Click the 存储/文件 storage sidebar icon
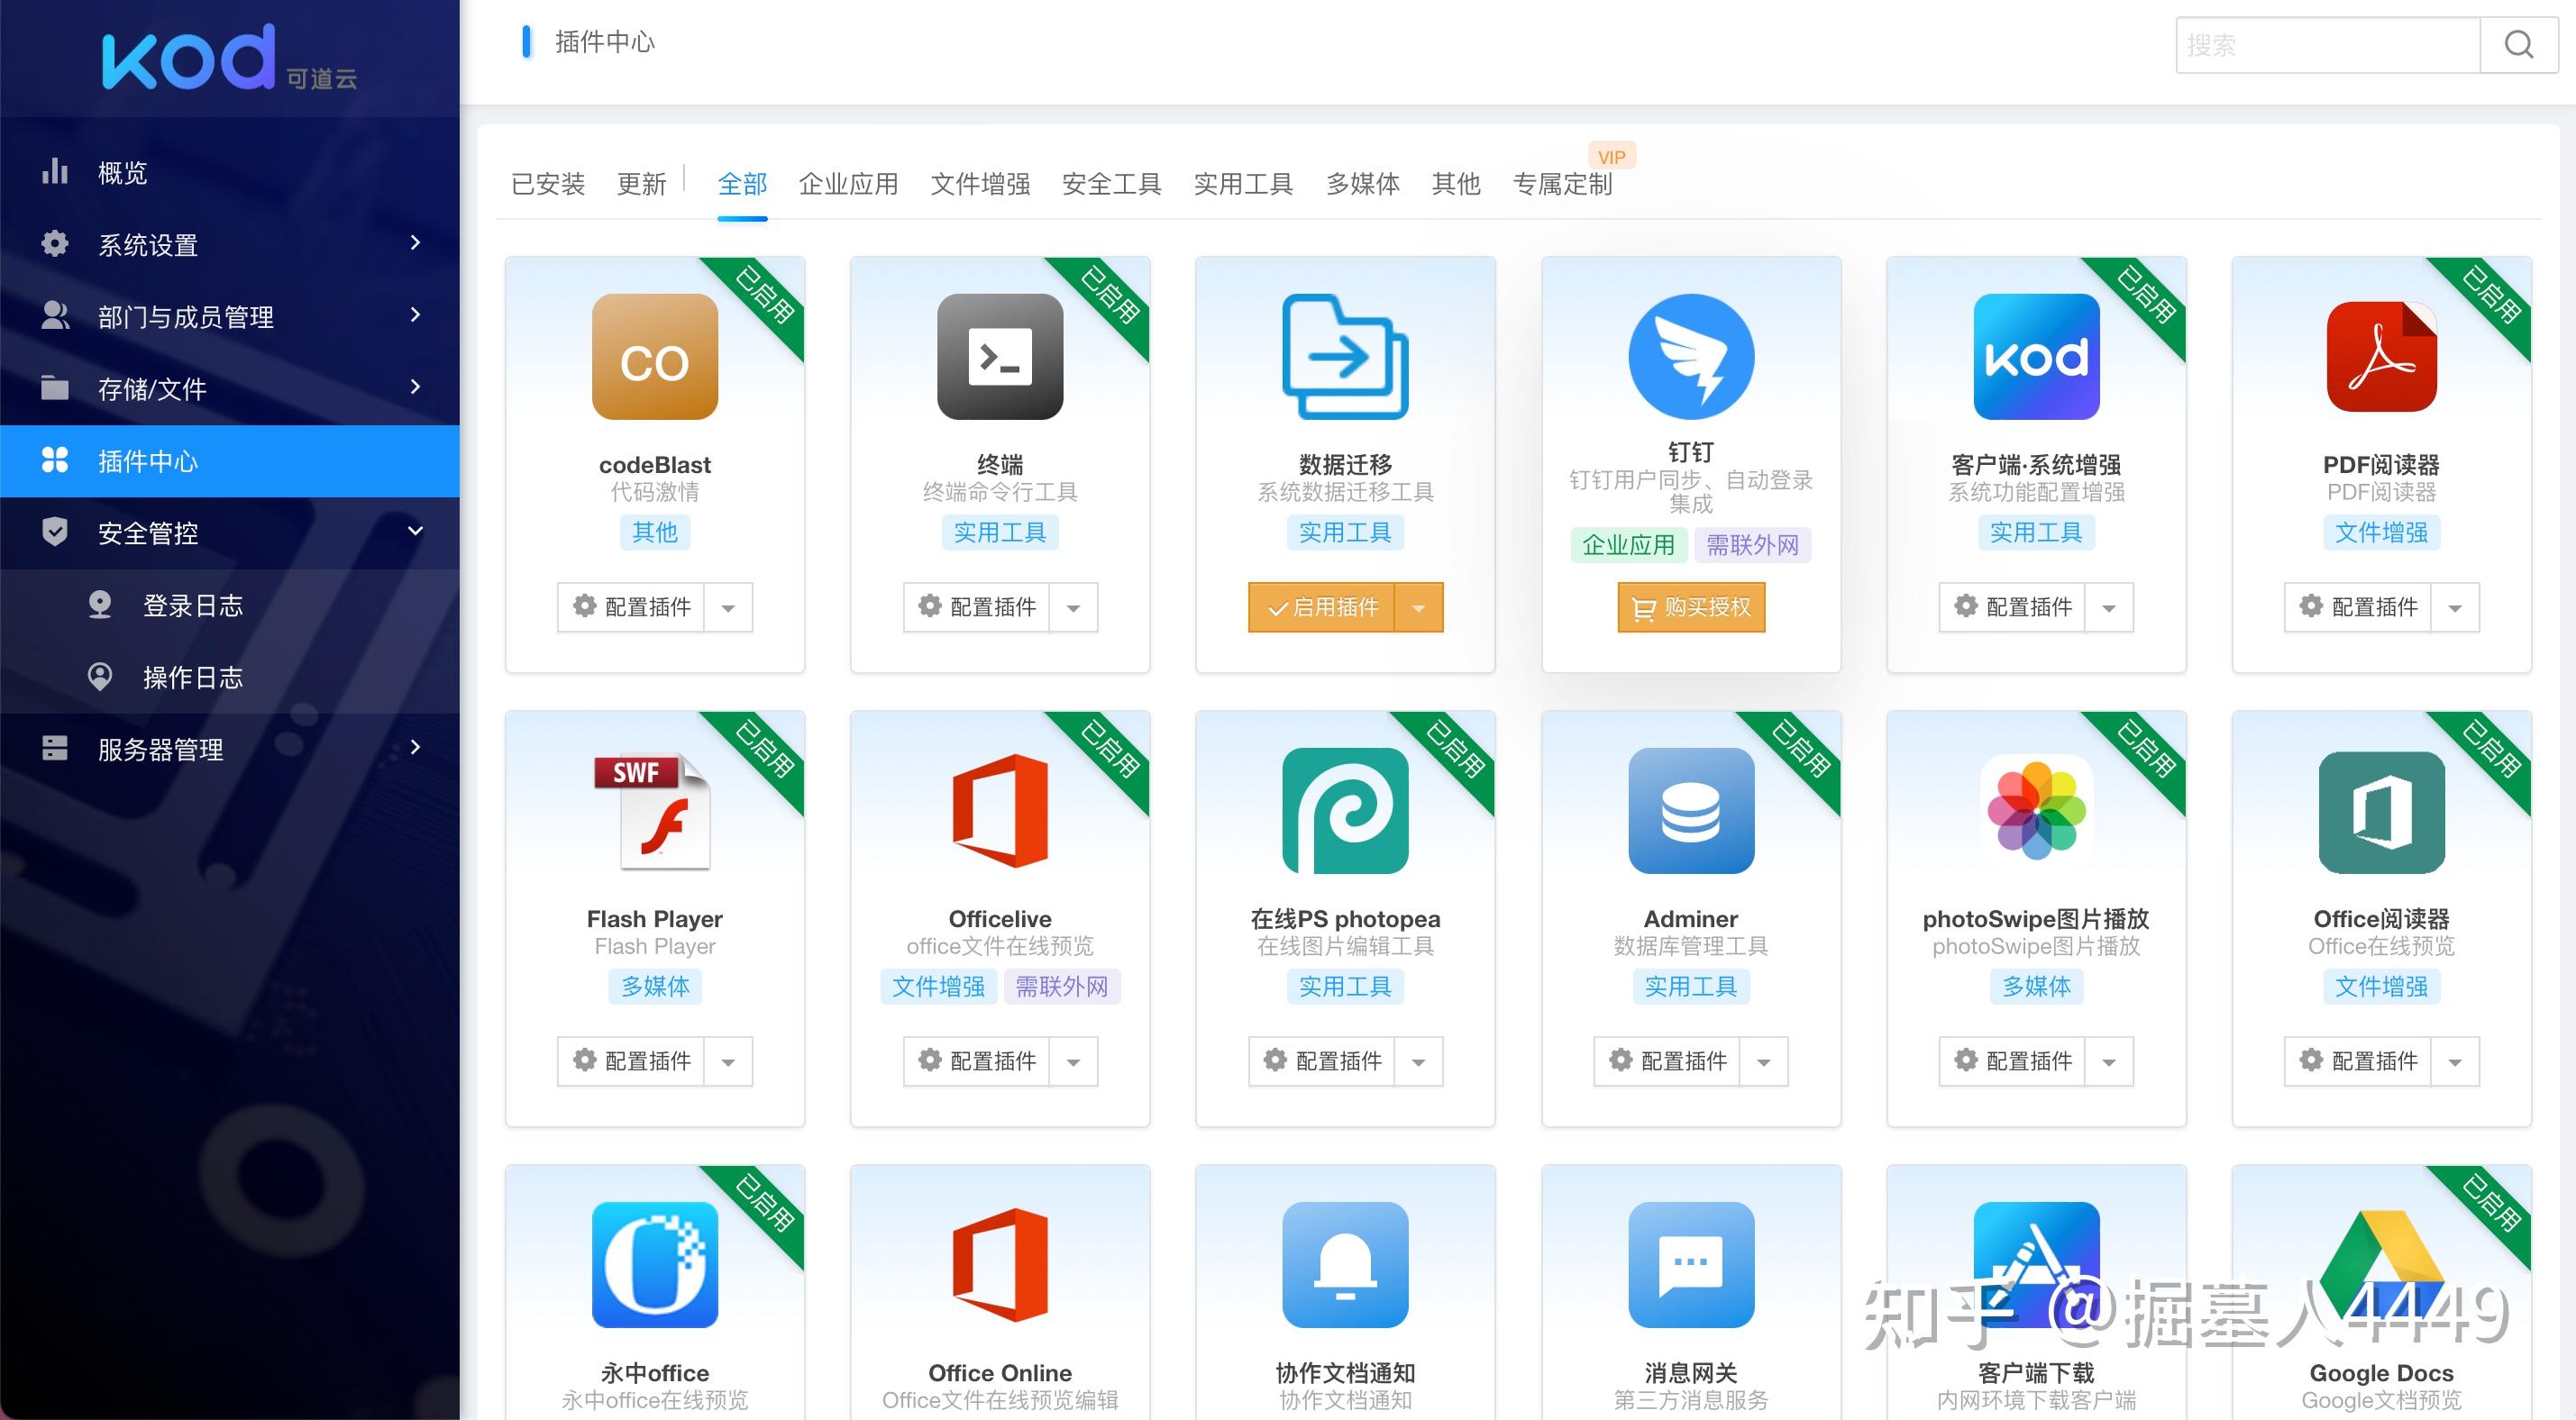 (55, 388)
